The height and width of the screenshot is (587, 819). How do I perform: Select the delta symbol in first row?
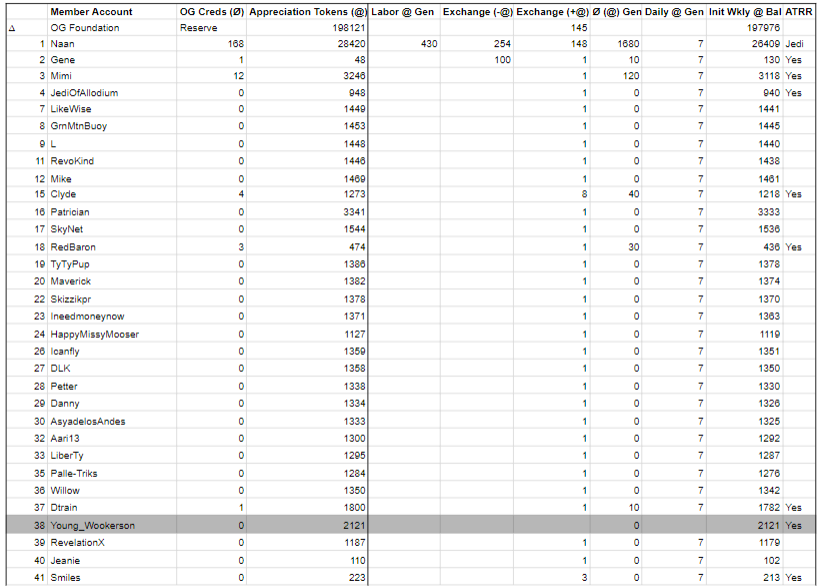[12, 28]
